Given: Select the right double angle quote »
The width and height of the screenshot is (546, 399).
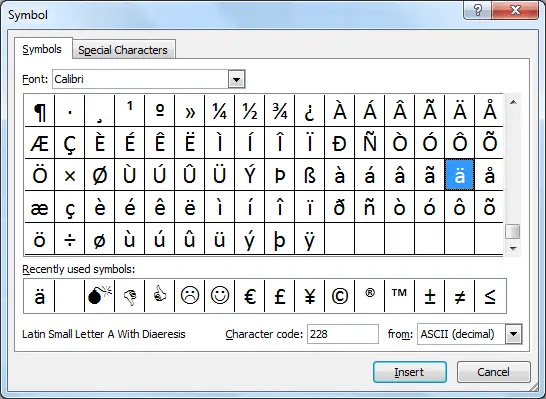Looking at the screenshot, I should tap(190, 111).
